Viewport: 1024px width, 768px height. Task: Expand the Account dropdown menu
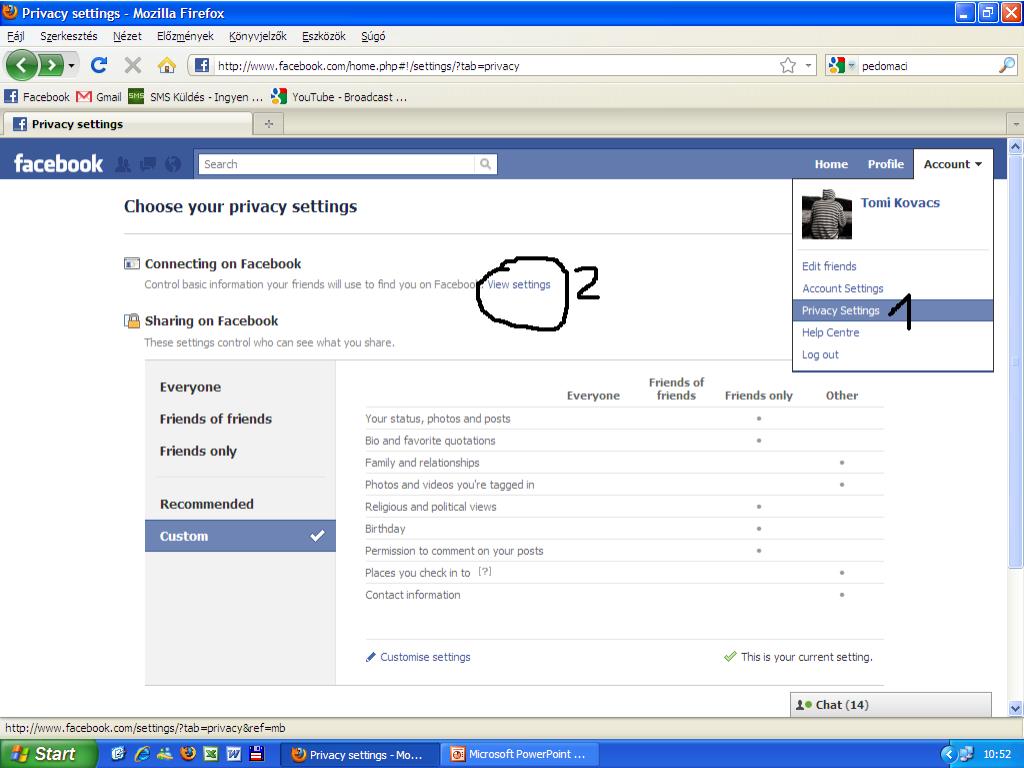952,164
